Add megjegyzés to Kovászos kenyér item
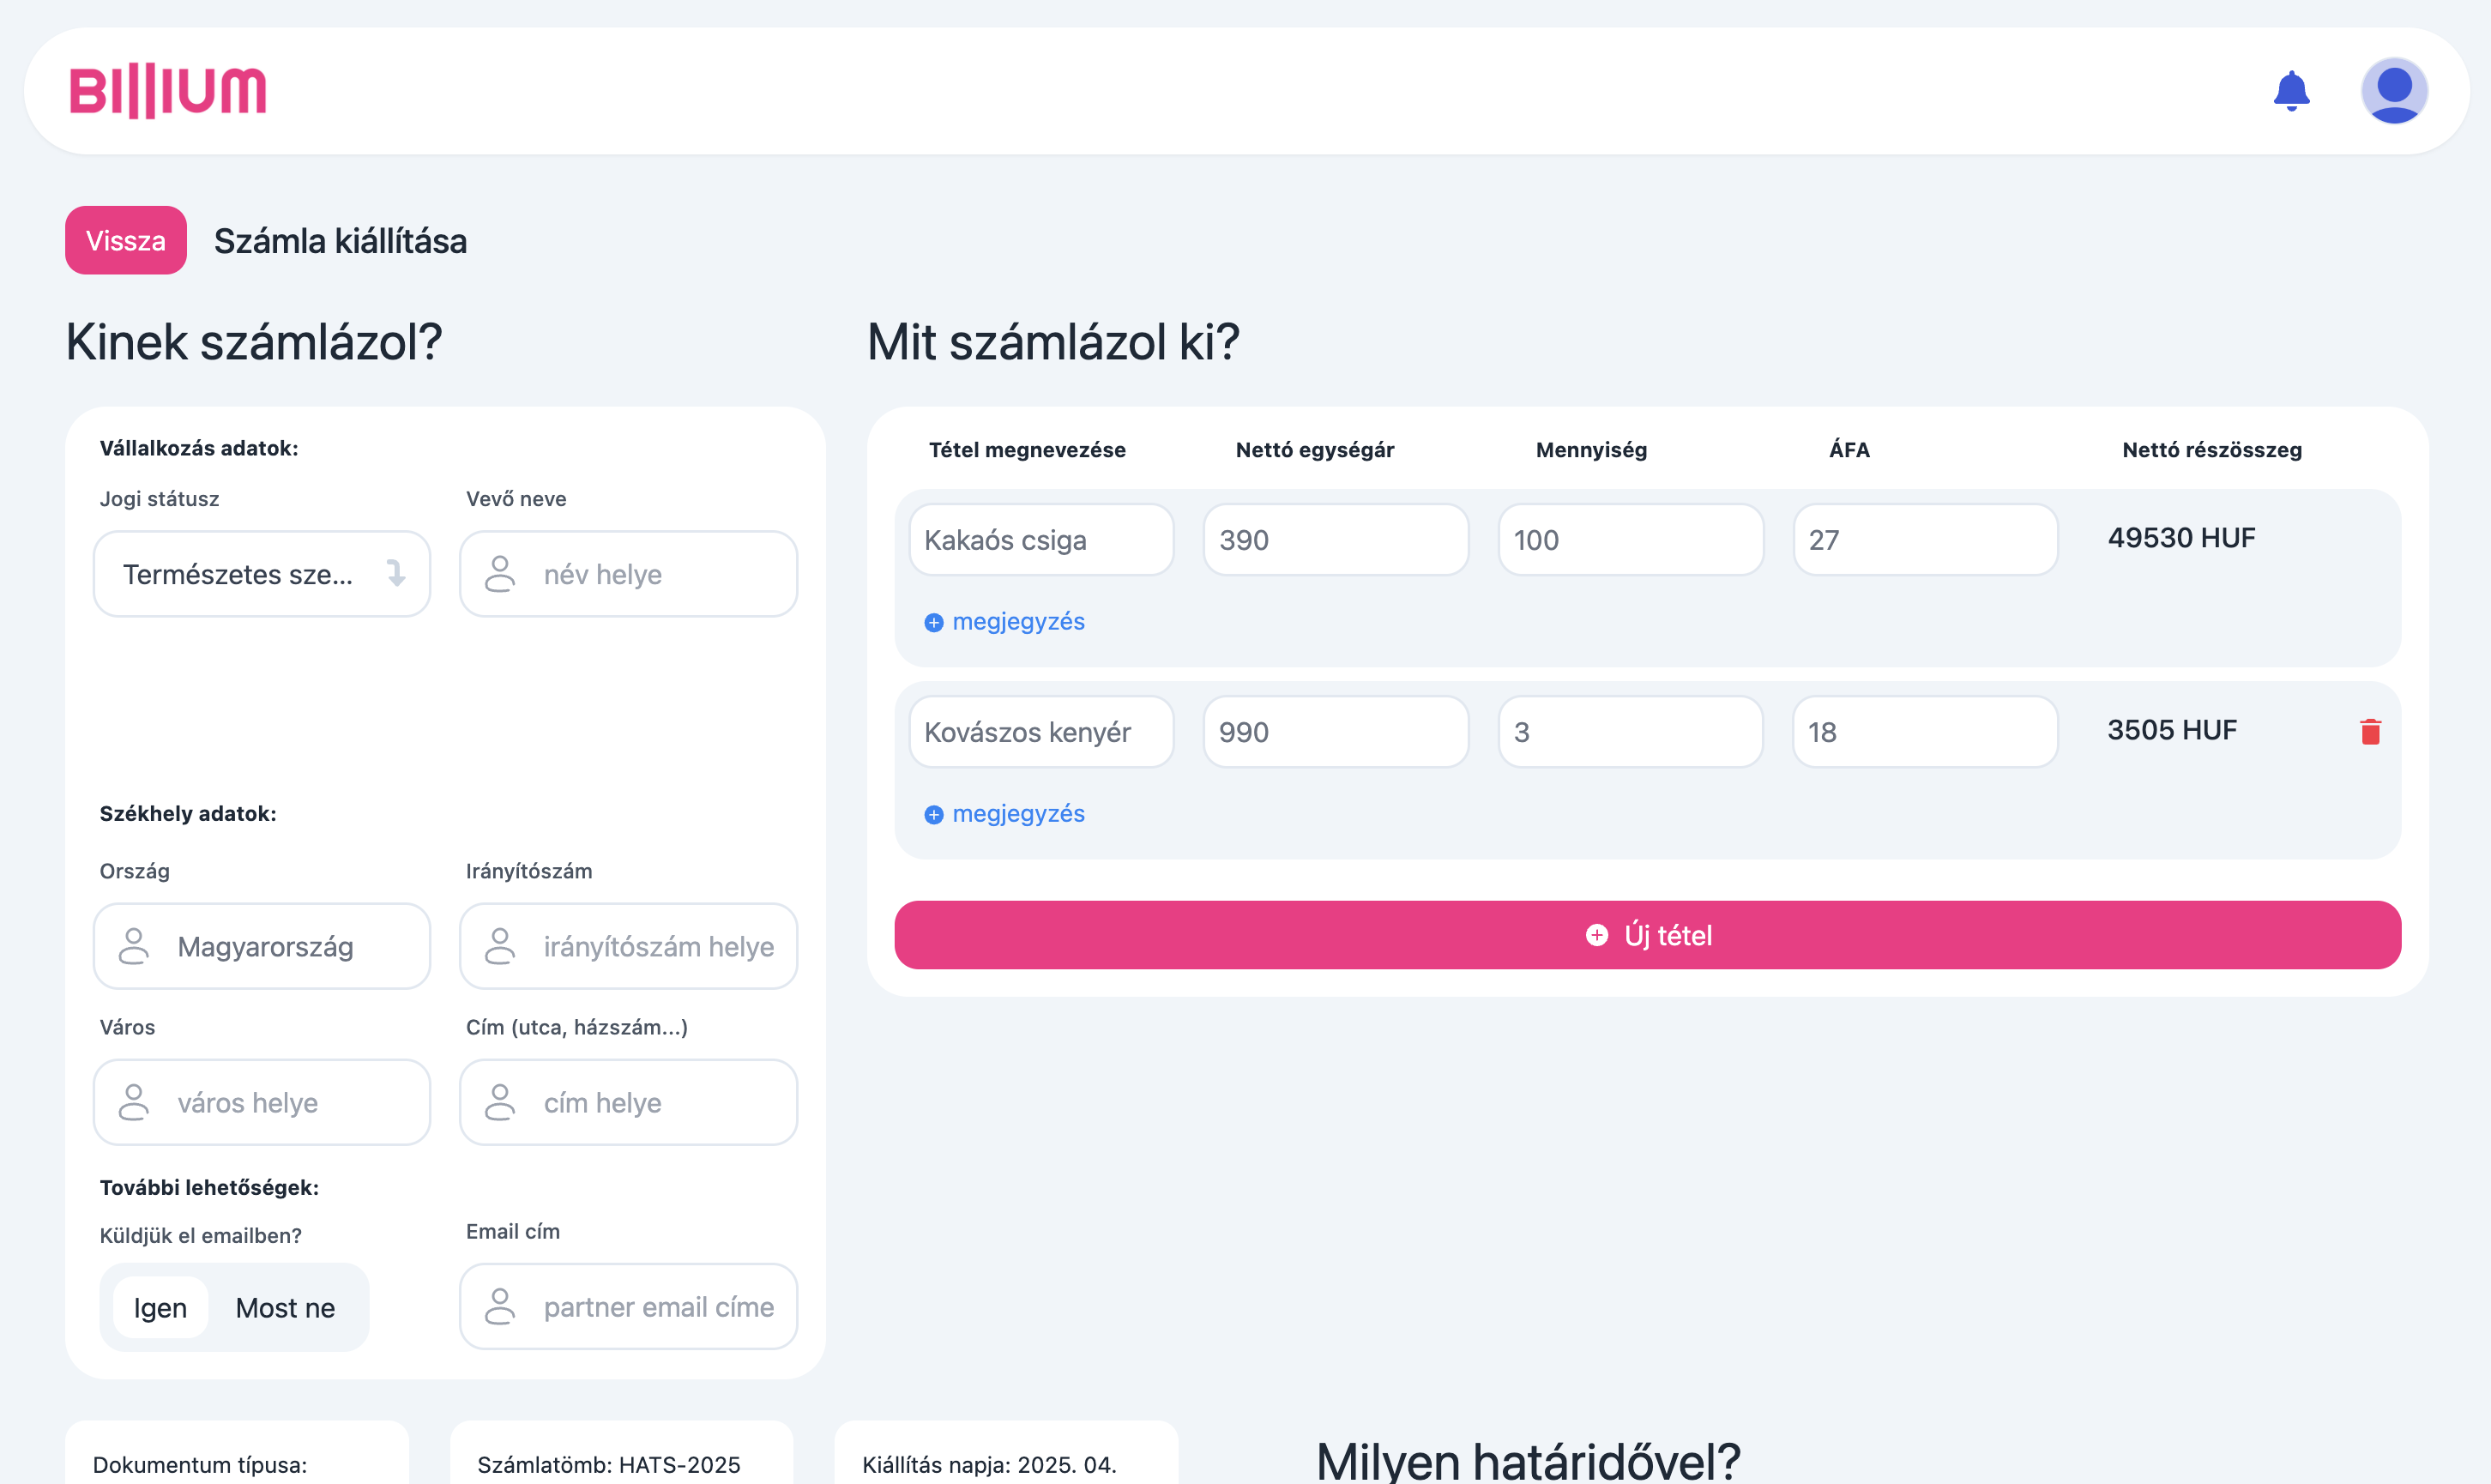 click(x=1017, y=814)
